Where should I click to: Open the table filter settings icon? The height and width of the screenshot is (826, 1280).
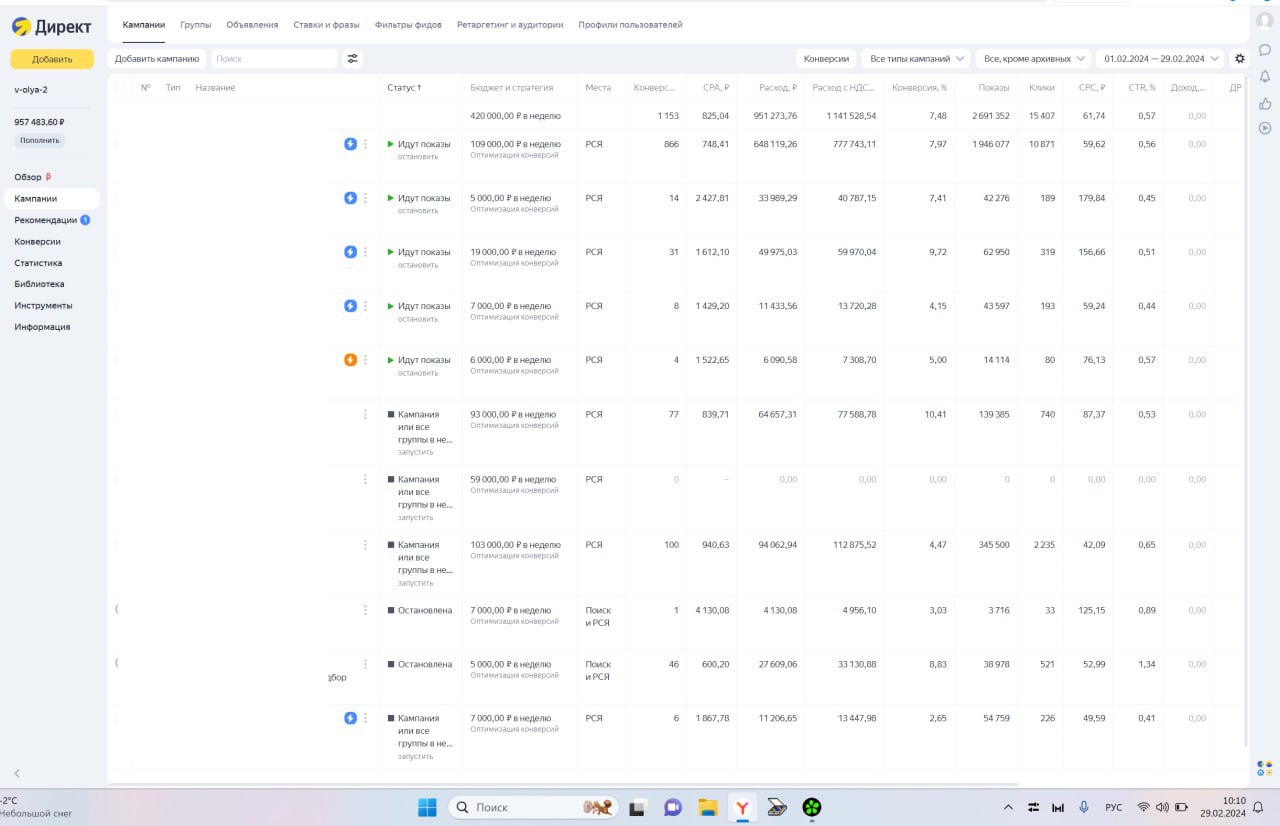(353, 59)
